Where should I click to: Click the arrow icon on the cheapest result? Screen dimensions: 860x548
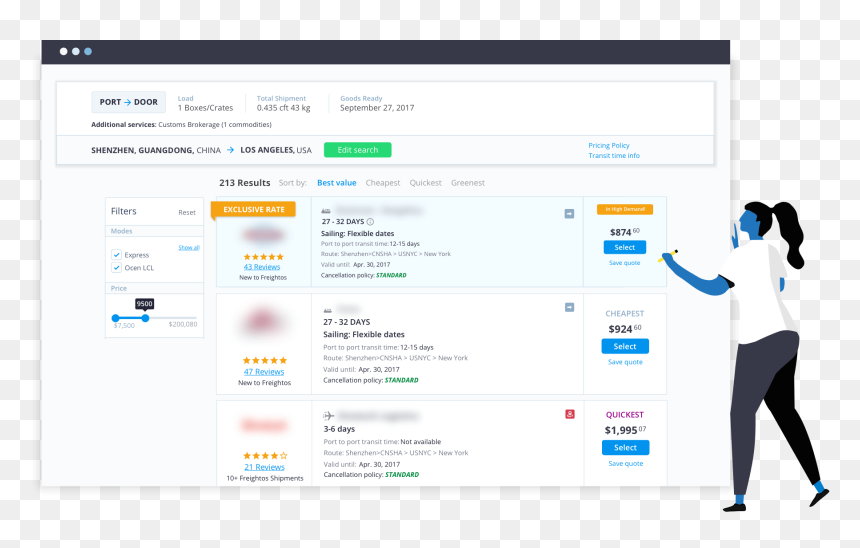tap(569, 307)
